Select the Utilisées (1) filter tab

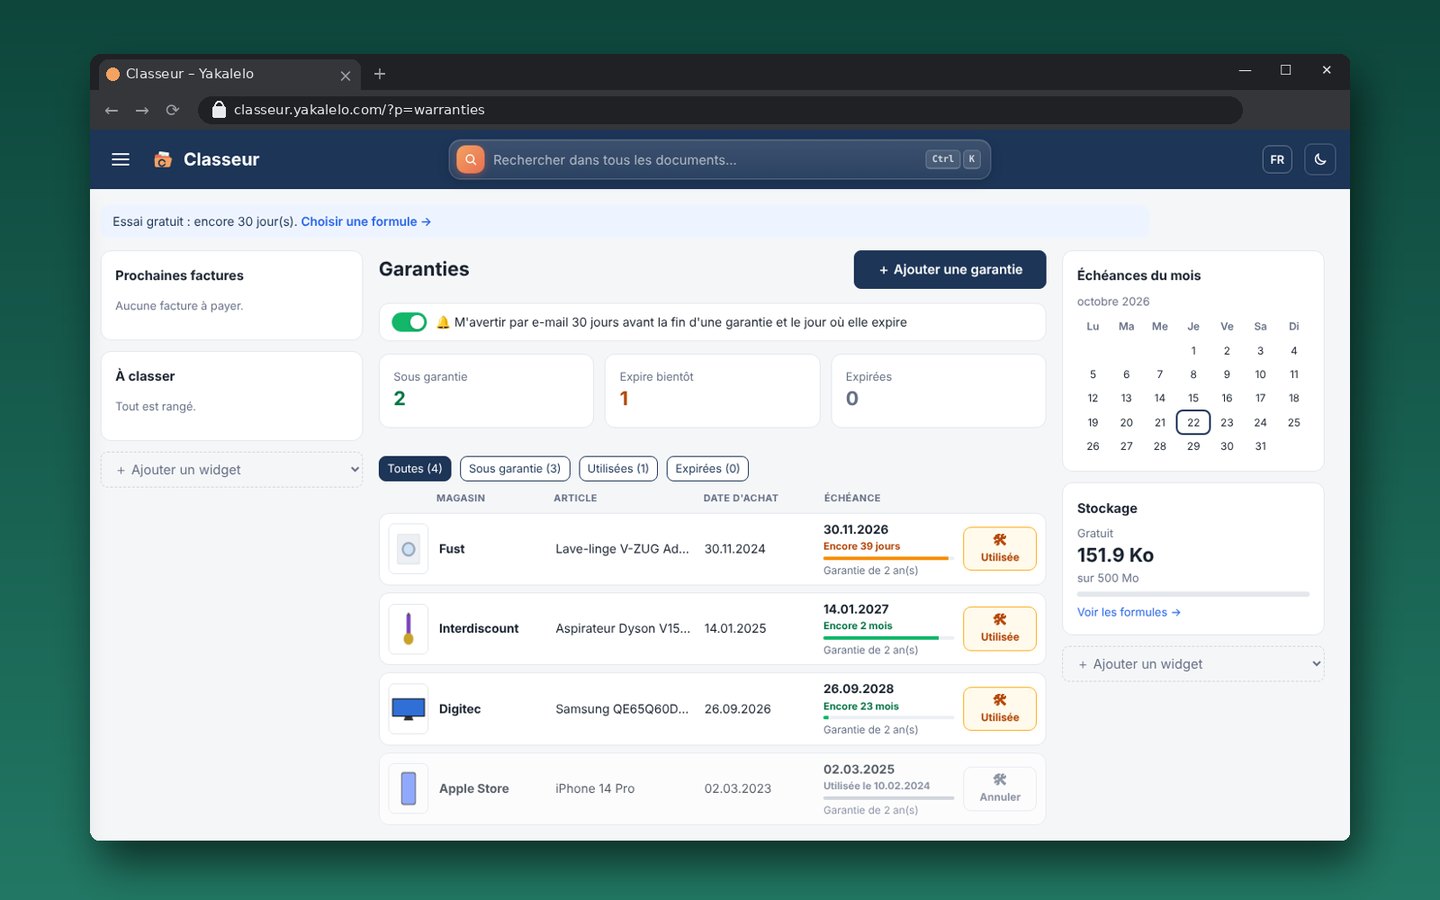point(618,469)
